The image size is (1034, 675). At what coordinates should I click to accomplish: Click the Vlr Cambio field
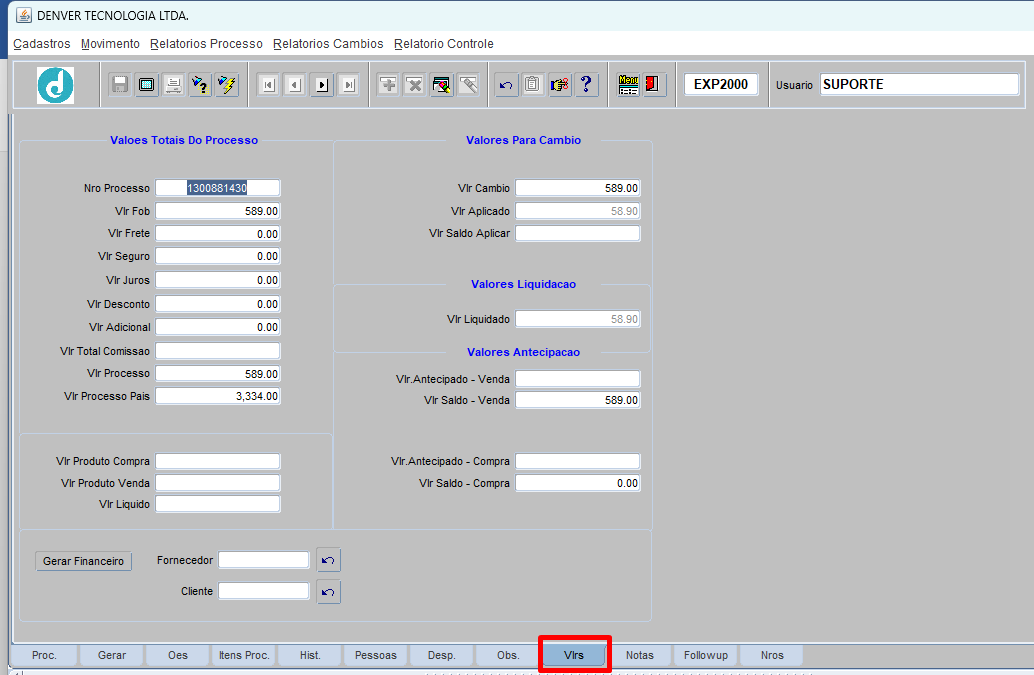tap(578, 188)
